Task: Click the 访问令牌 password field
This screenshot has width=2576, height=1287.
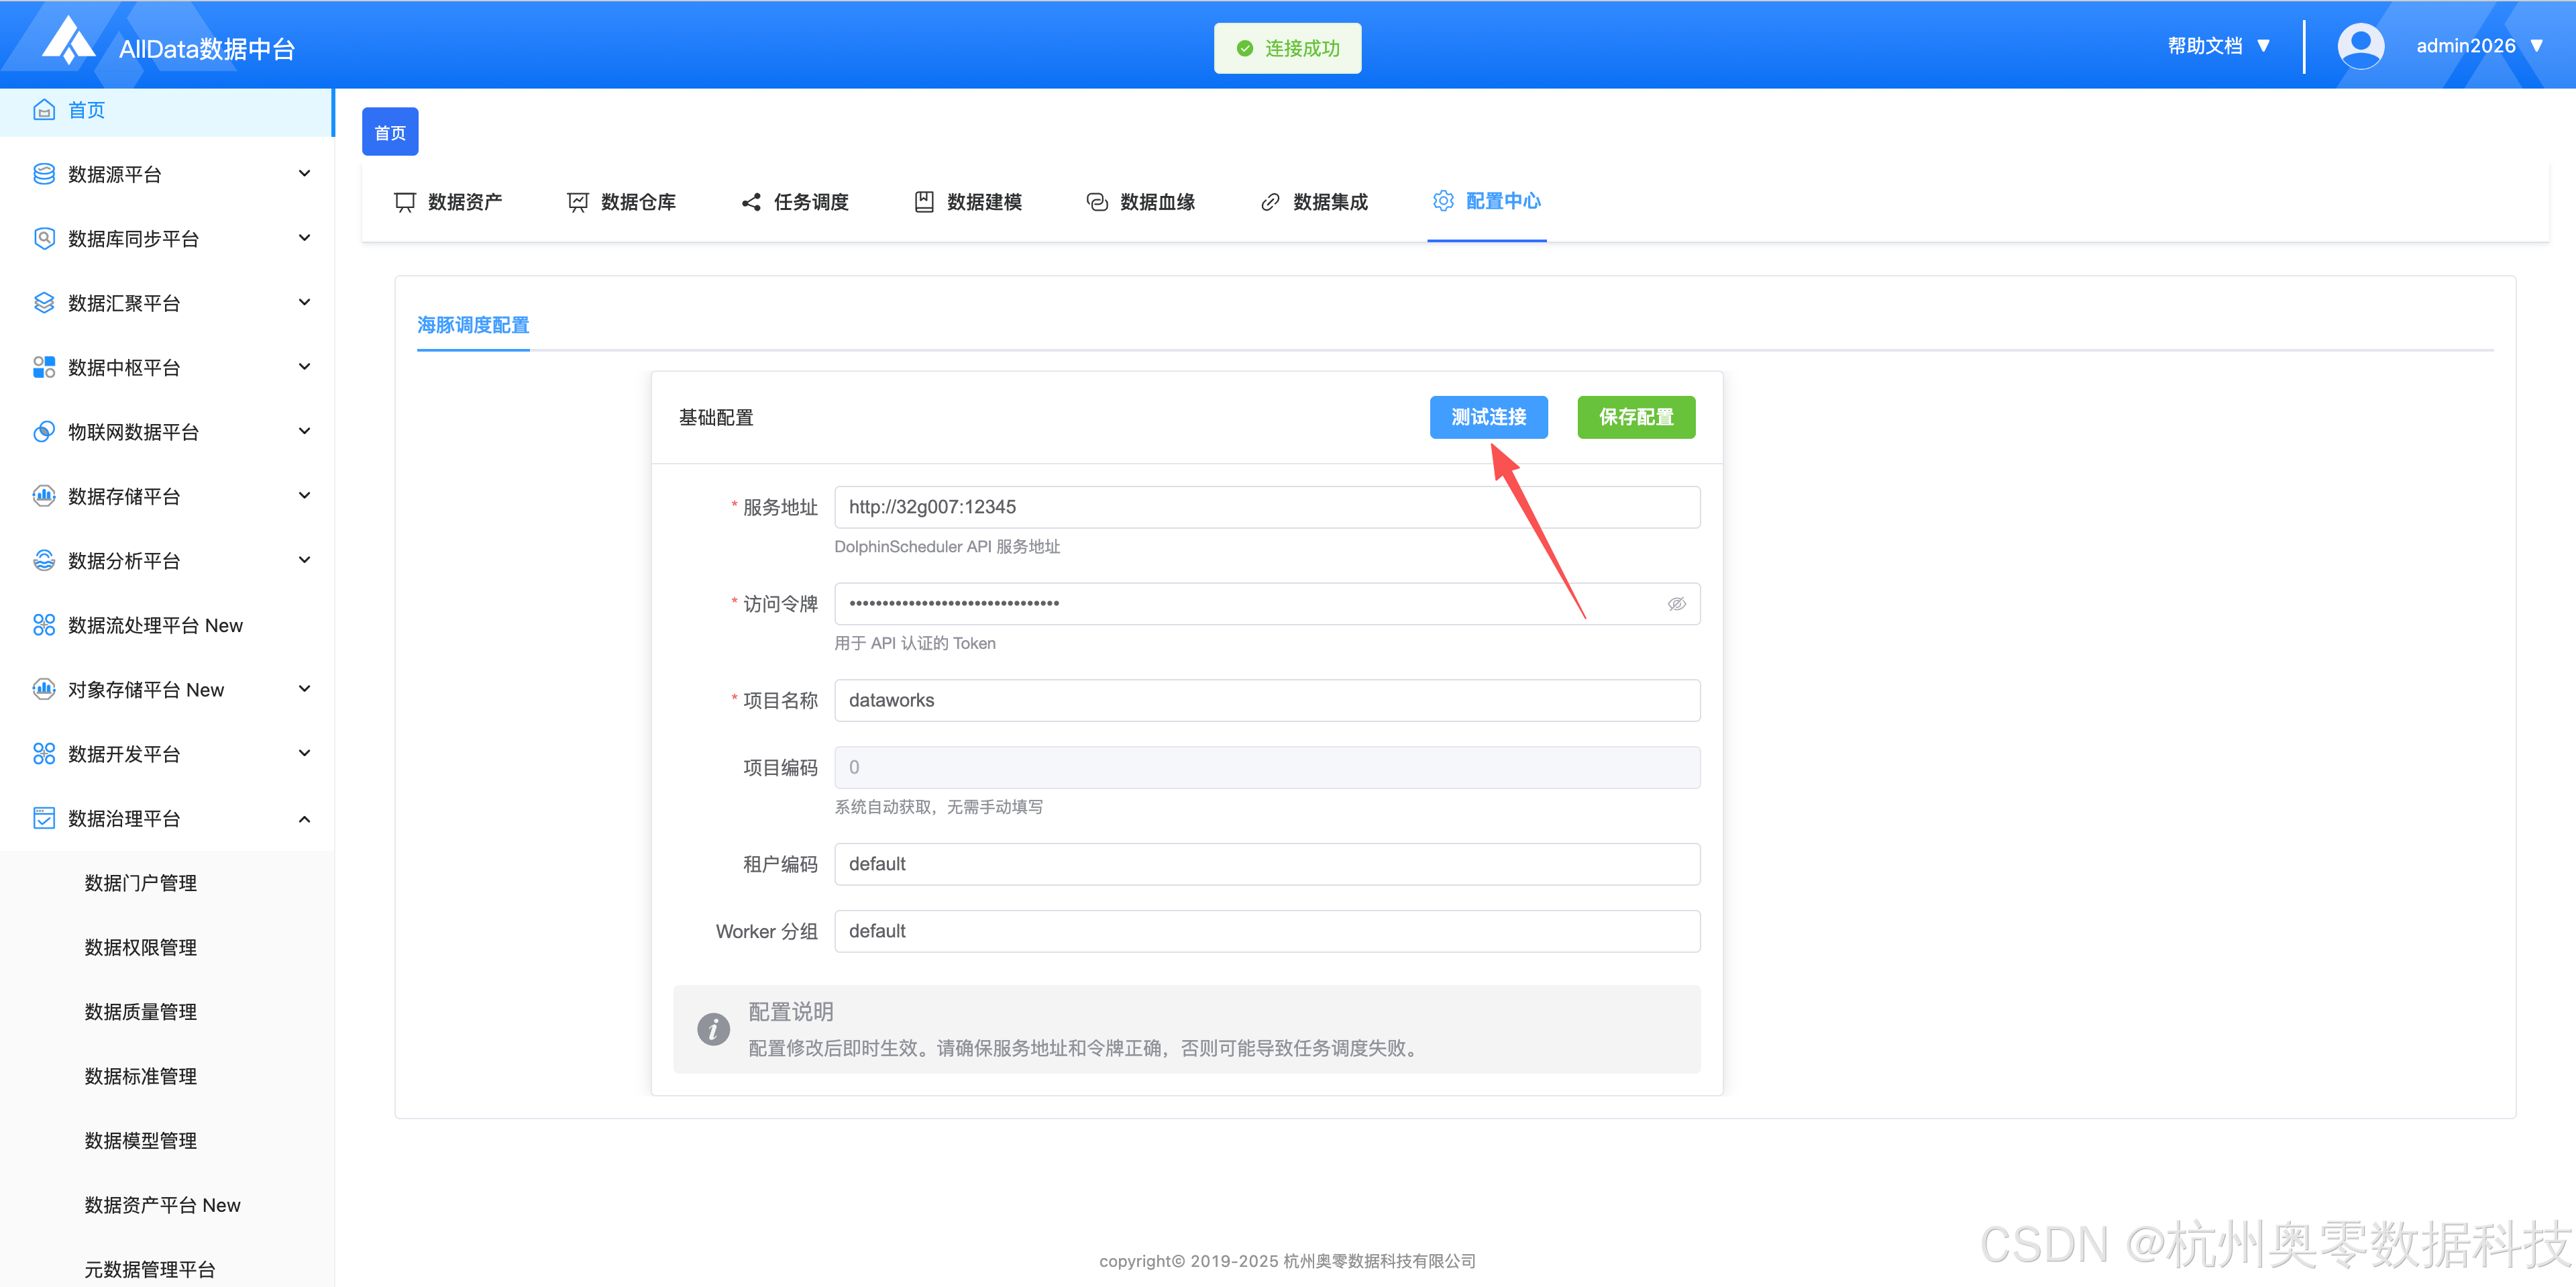Action: [1267, 604]
